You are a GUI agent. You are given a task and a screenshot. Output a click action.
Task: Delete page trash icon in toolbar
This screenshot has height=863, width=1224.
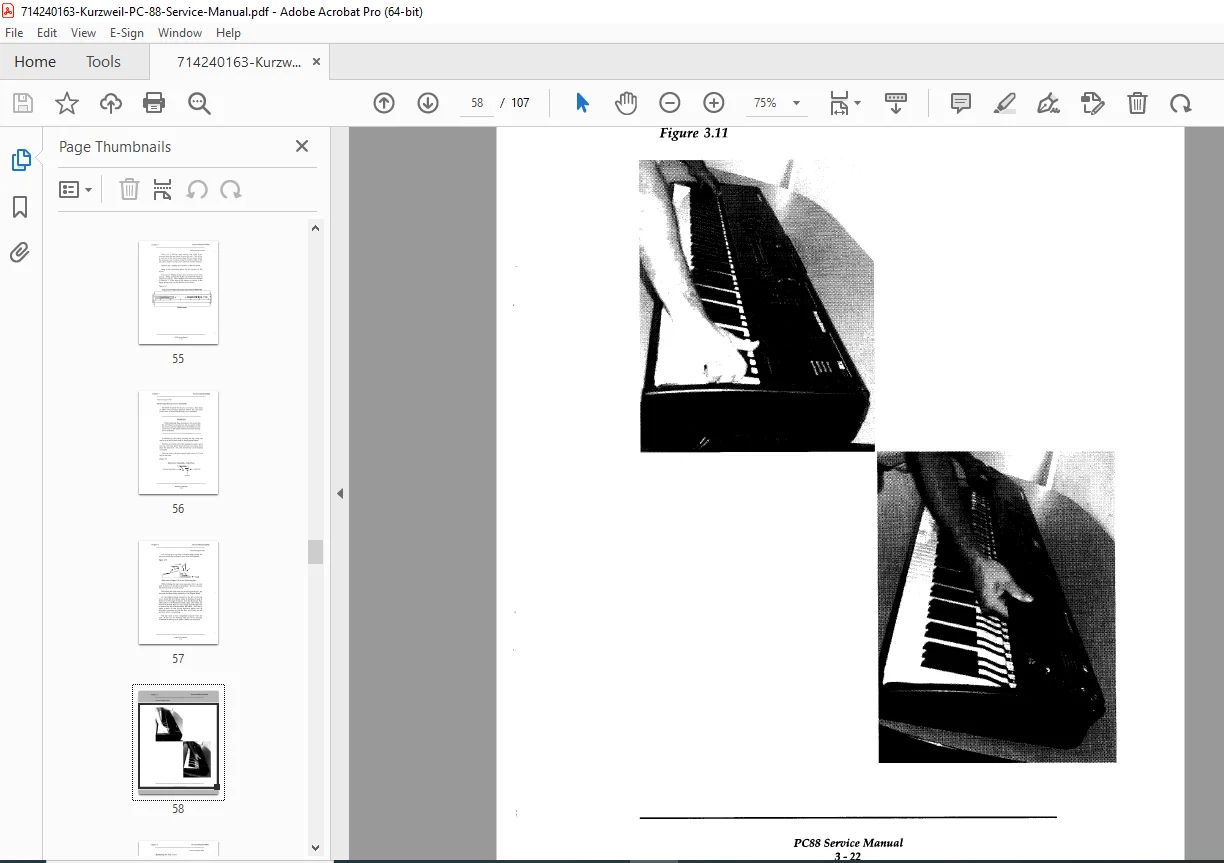[x=1137, y=103]
